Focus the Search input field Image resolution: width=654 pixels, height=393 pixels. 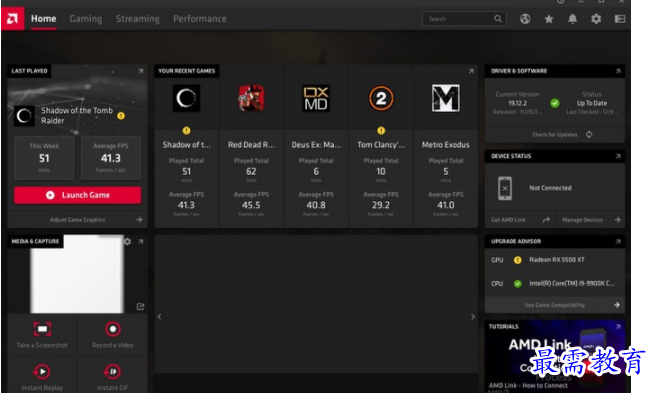pyautogui.click(x=464, y=19)
